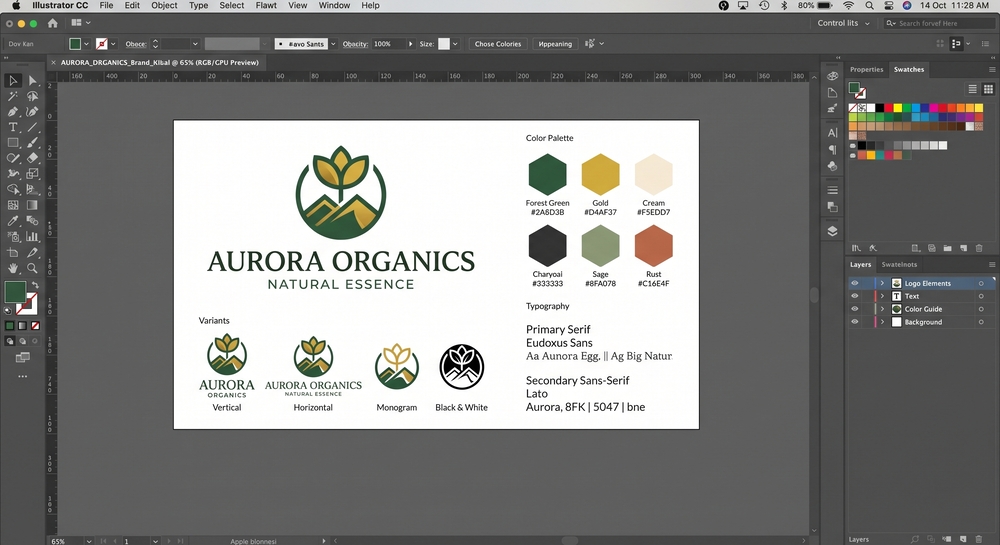Open the Window menu
This screenshot has height=545, width=1000.
(334, 5)
